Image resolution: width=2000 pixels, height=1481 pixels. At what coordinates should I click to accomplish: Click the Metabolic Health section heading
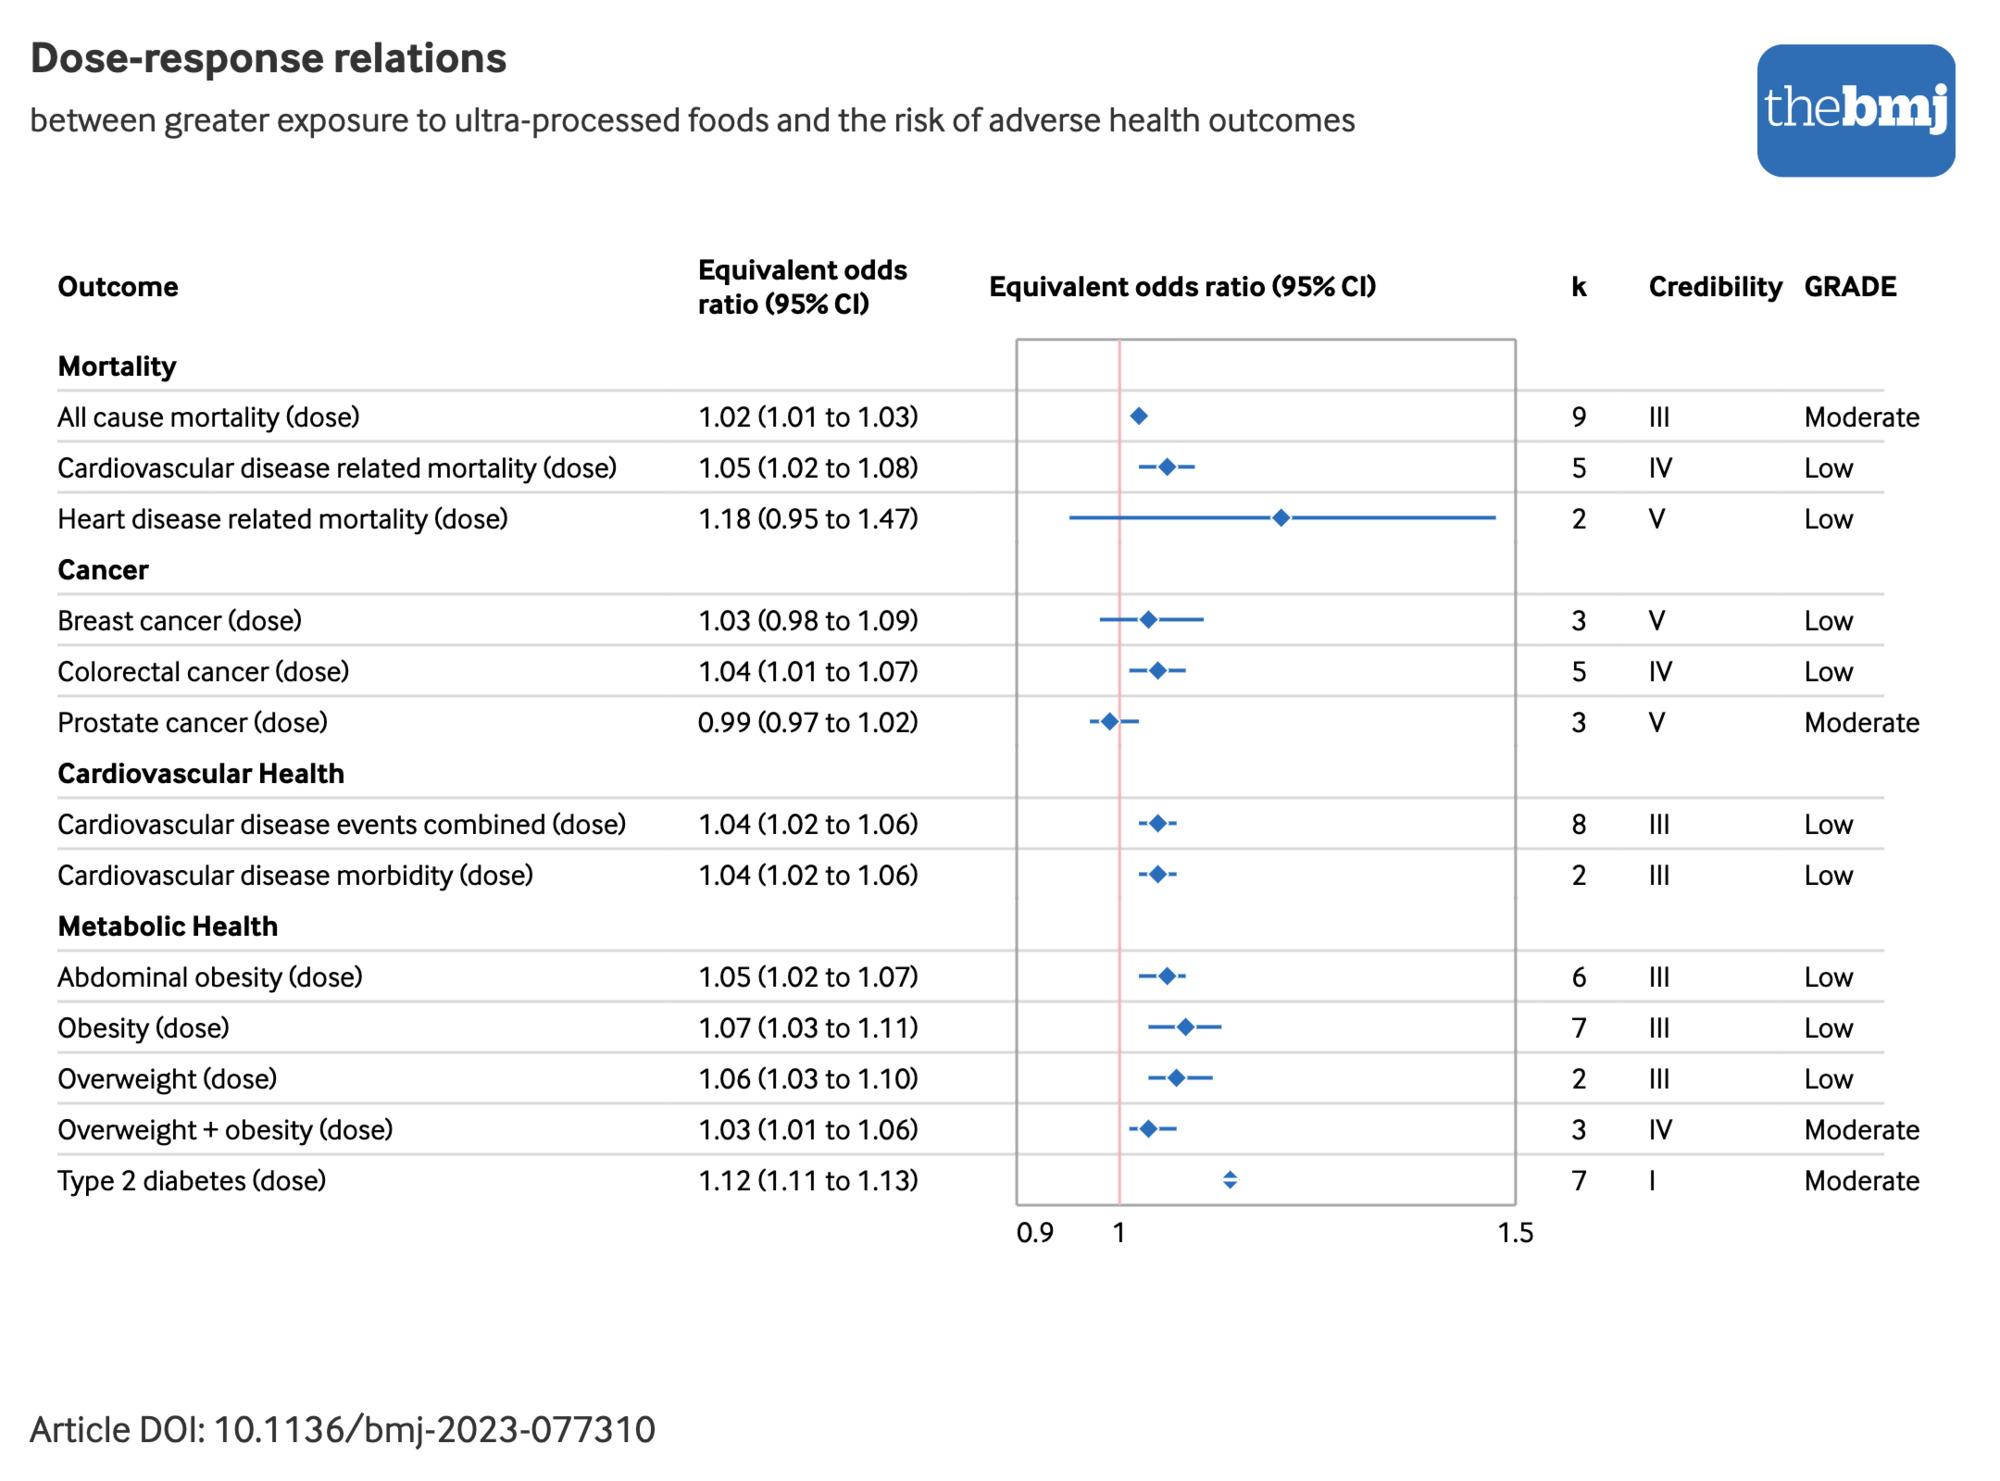tap(167, 926)
